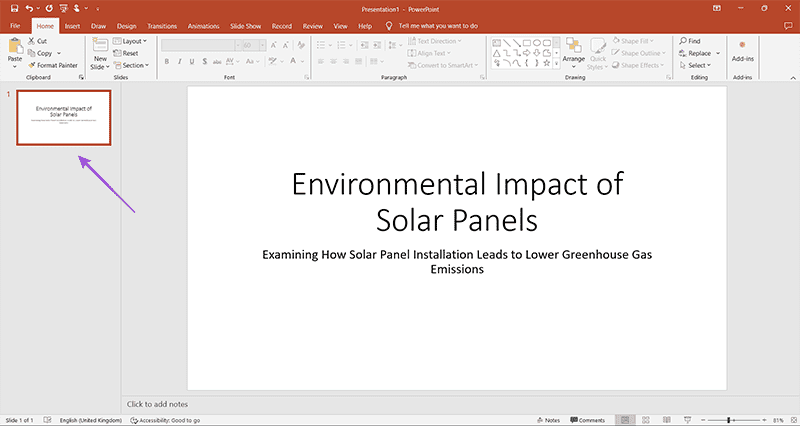The width and height of the screenshot is (800, 426).
Task: Switch to Normal view in status bar
Action: pyautogui.click(x=624, y=420)
